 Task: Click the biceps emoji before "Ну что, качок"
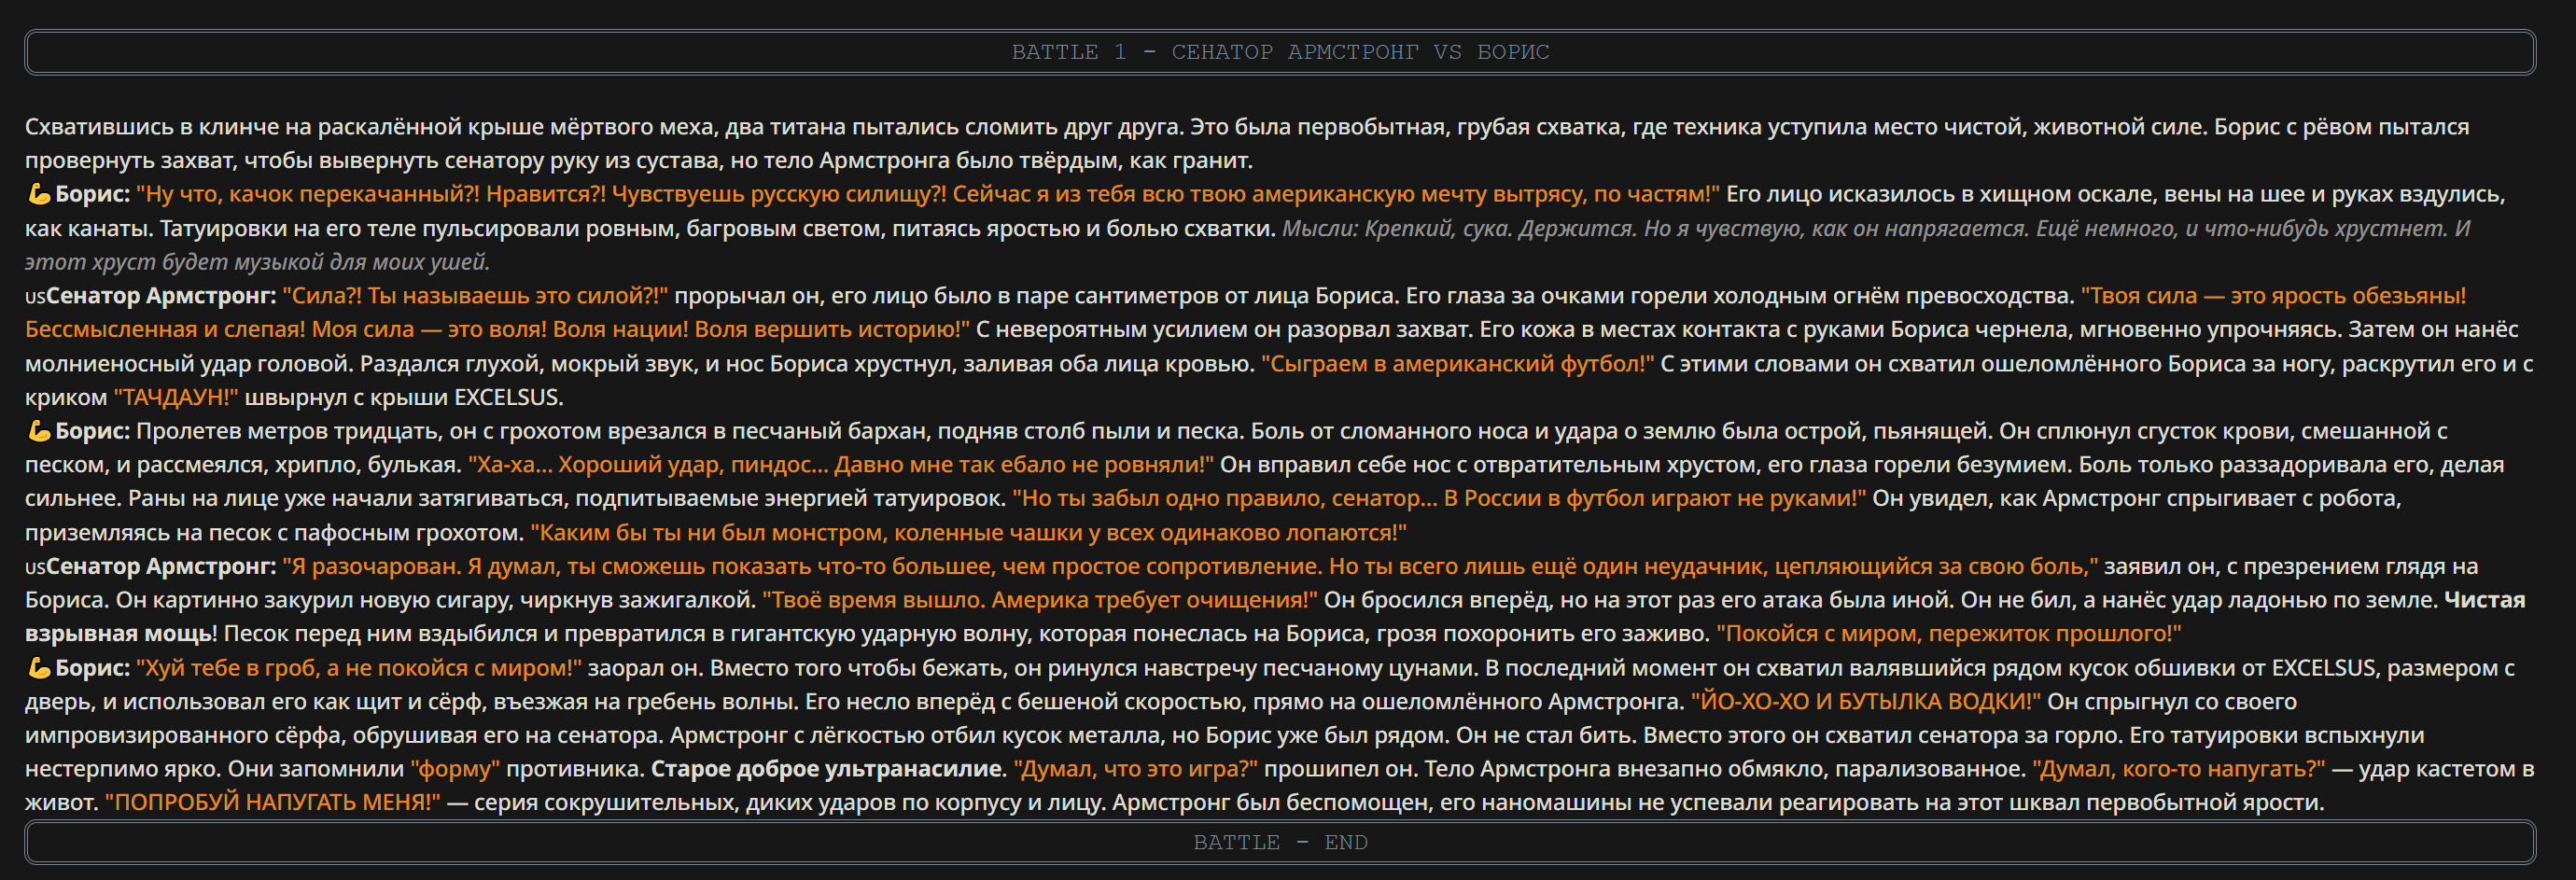[x=38, y=194]
